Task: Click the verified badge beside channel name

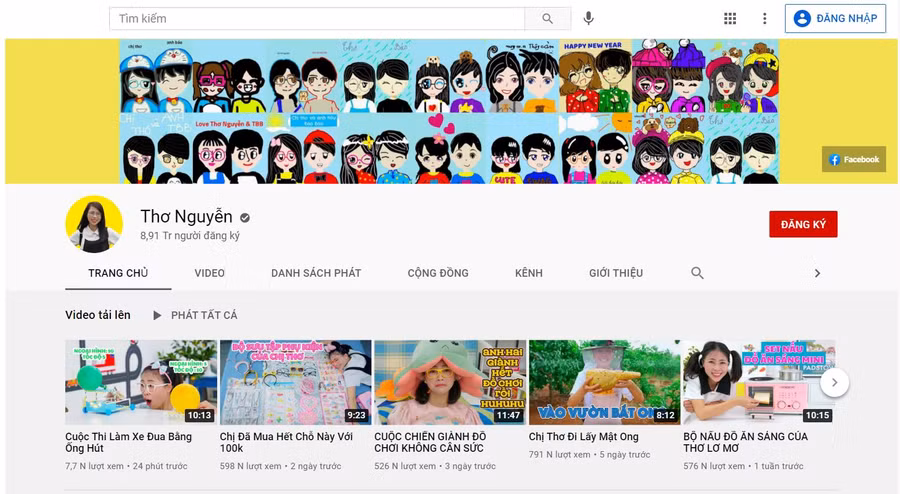Action: (x=245, y=217)
